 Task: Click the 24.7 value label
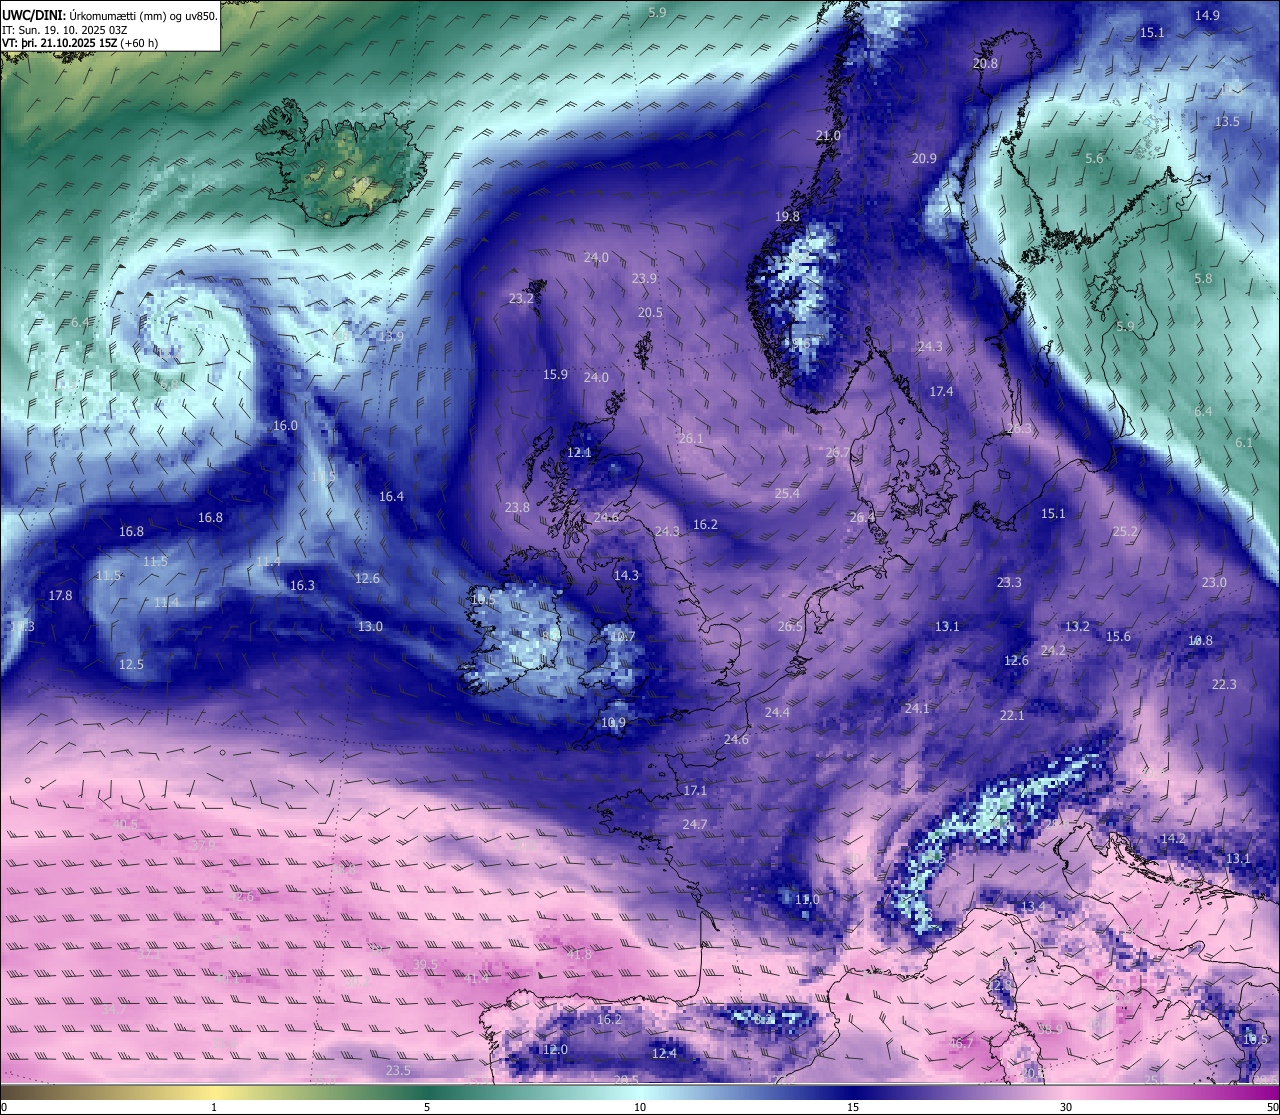tap(695, 824)
